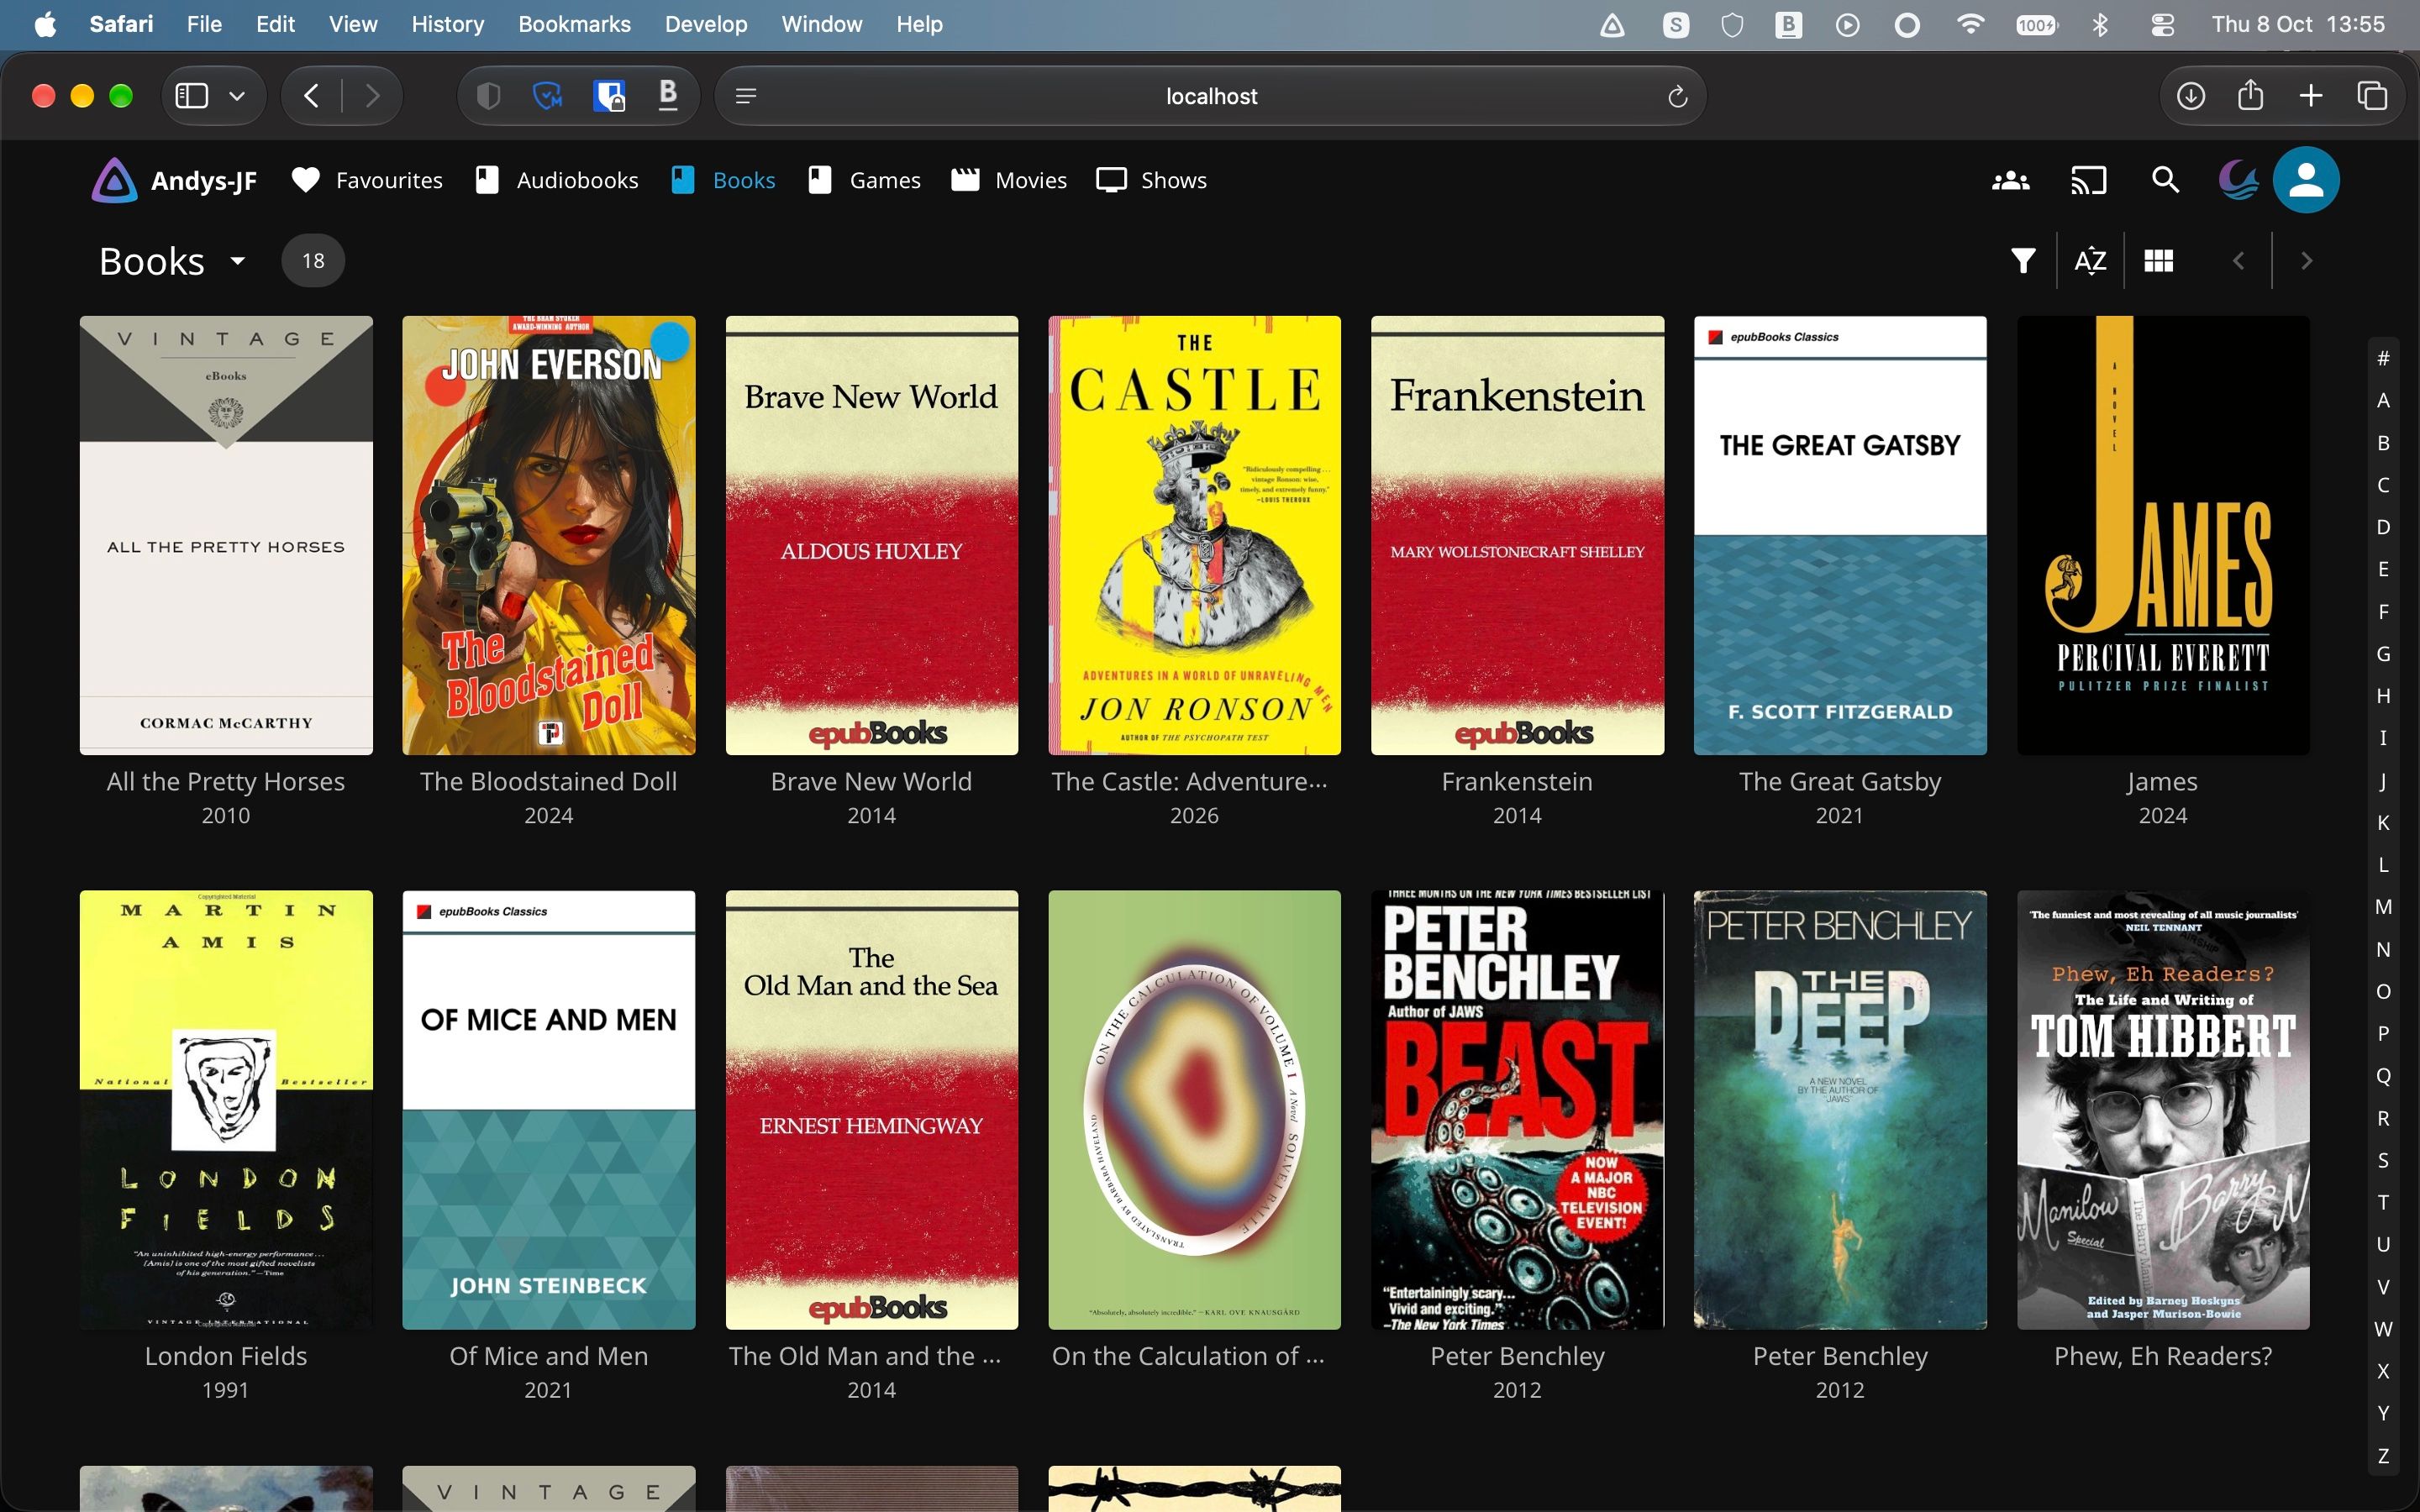Image resolution: width=2420 pixels, height=1512 pixels.
Task: Go to next page of books
Action: (2306, 261)
